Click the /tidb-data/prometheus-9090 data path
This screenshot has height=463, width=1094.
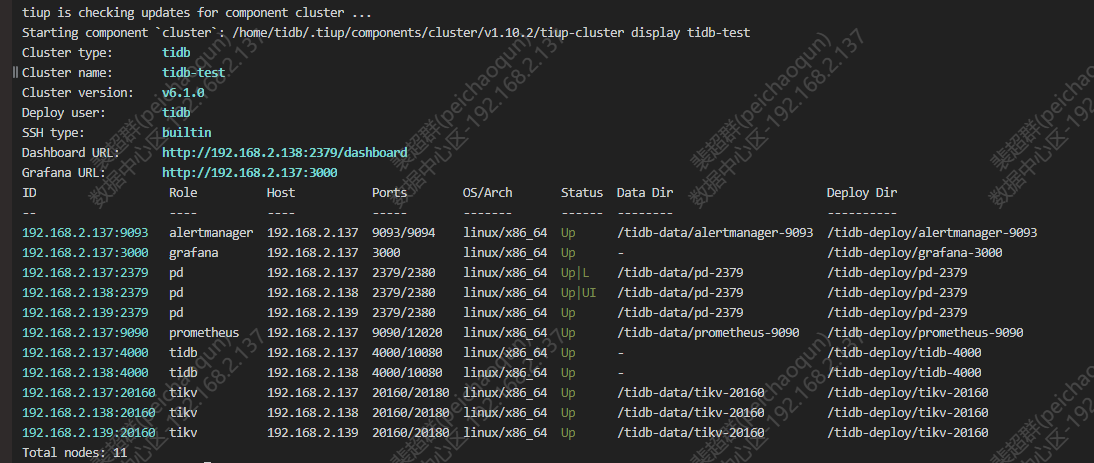[708, 332]
